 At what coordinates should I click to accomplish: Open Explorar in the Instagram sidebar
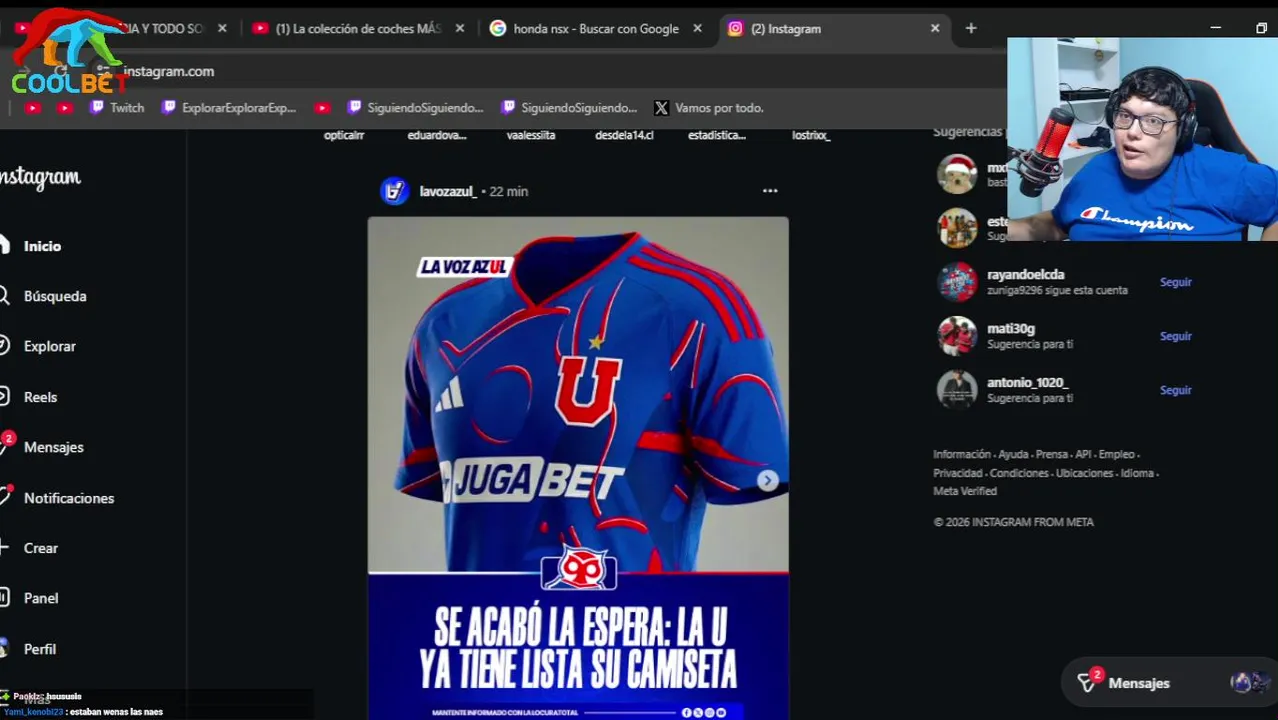coord(49,346)
